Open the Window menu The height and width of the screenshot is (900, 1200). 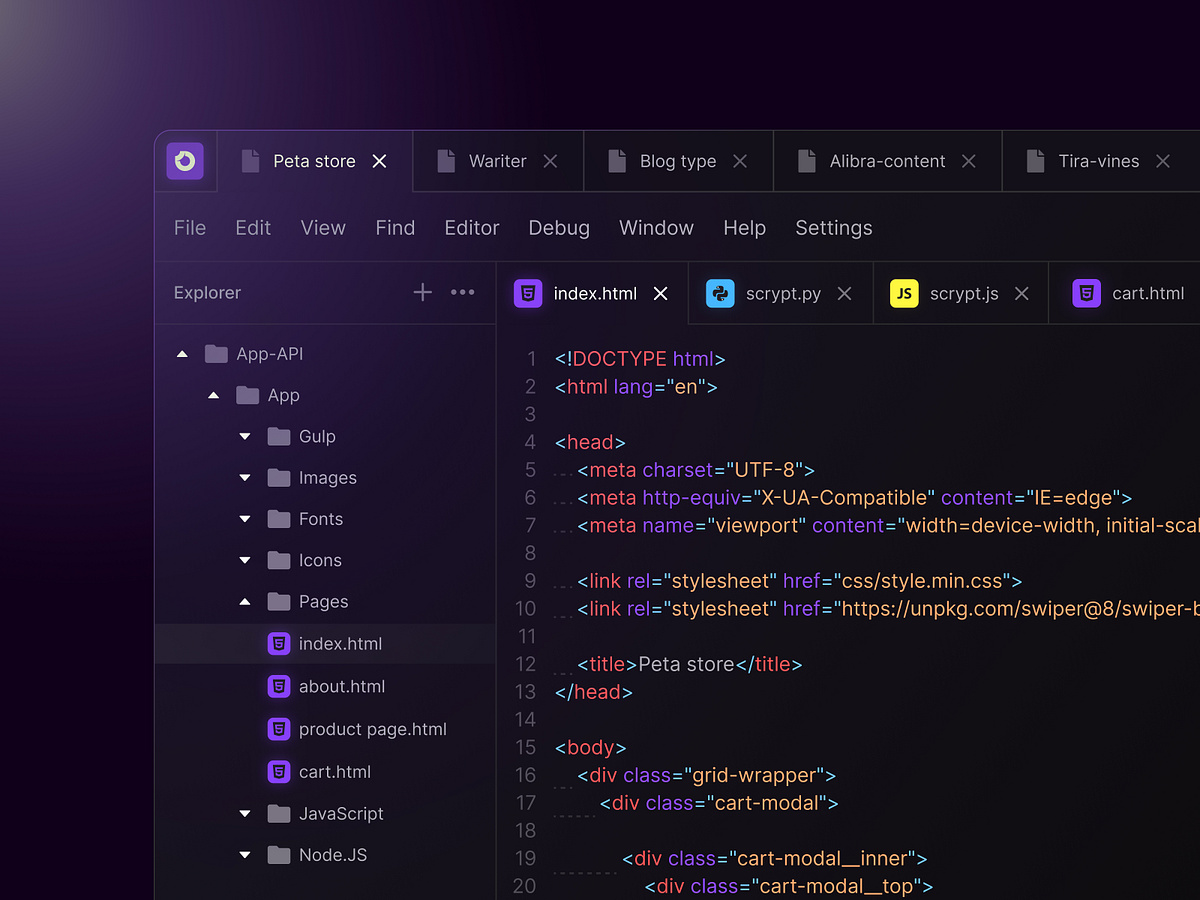656,228
